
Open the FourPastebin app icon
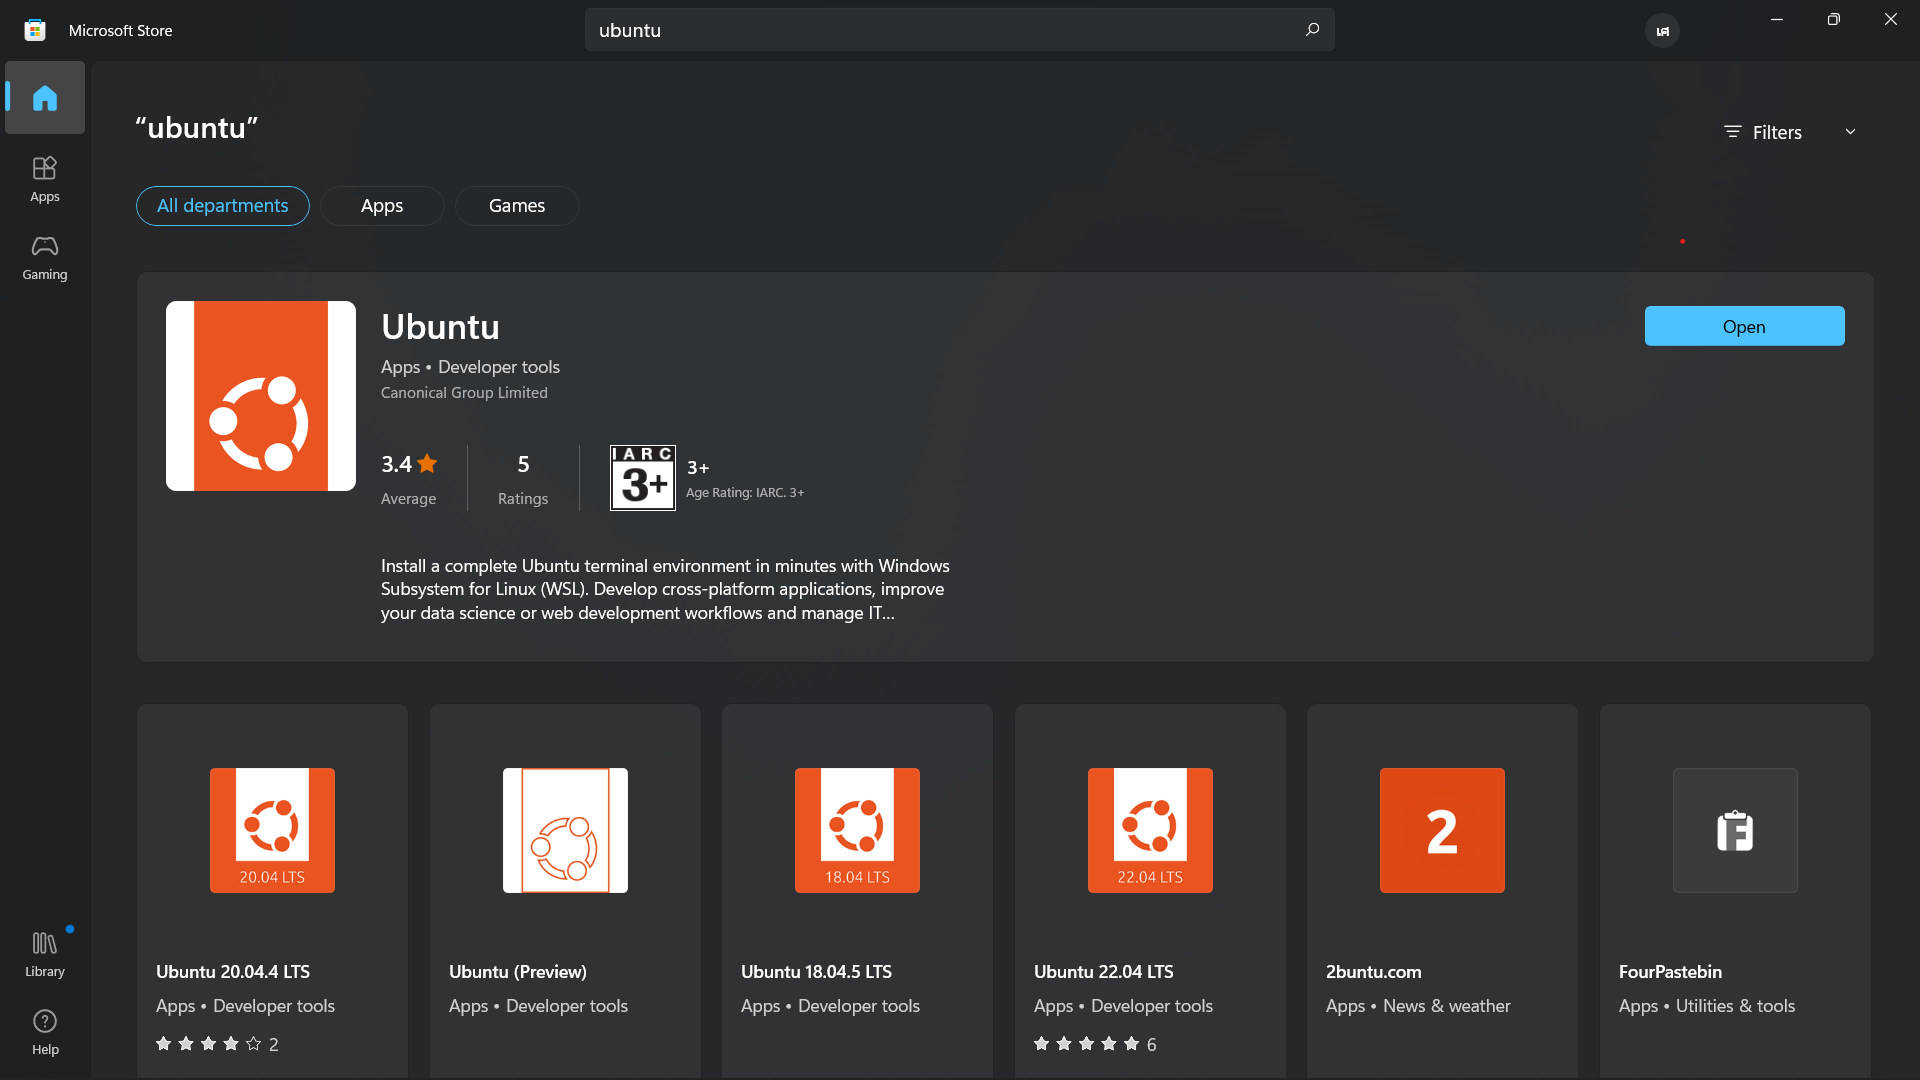[1735, 830]
